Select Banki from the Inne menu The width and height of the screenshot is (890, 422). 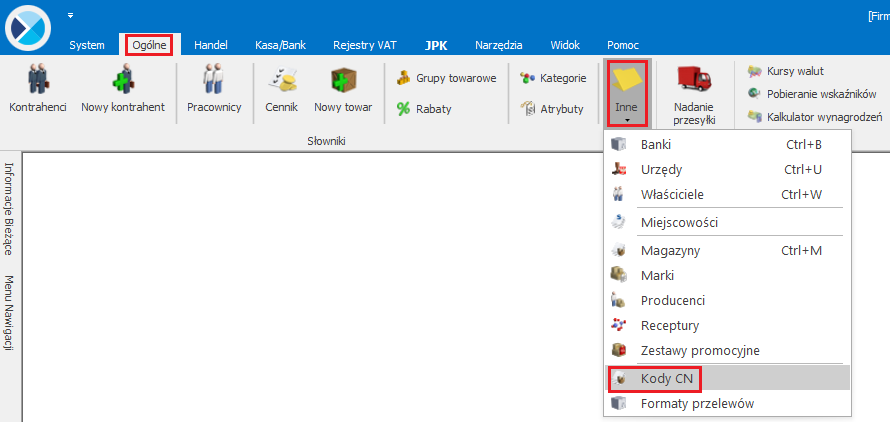[728, 145]
